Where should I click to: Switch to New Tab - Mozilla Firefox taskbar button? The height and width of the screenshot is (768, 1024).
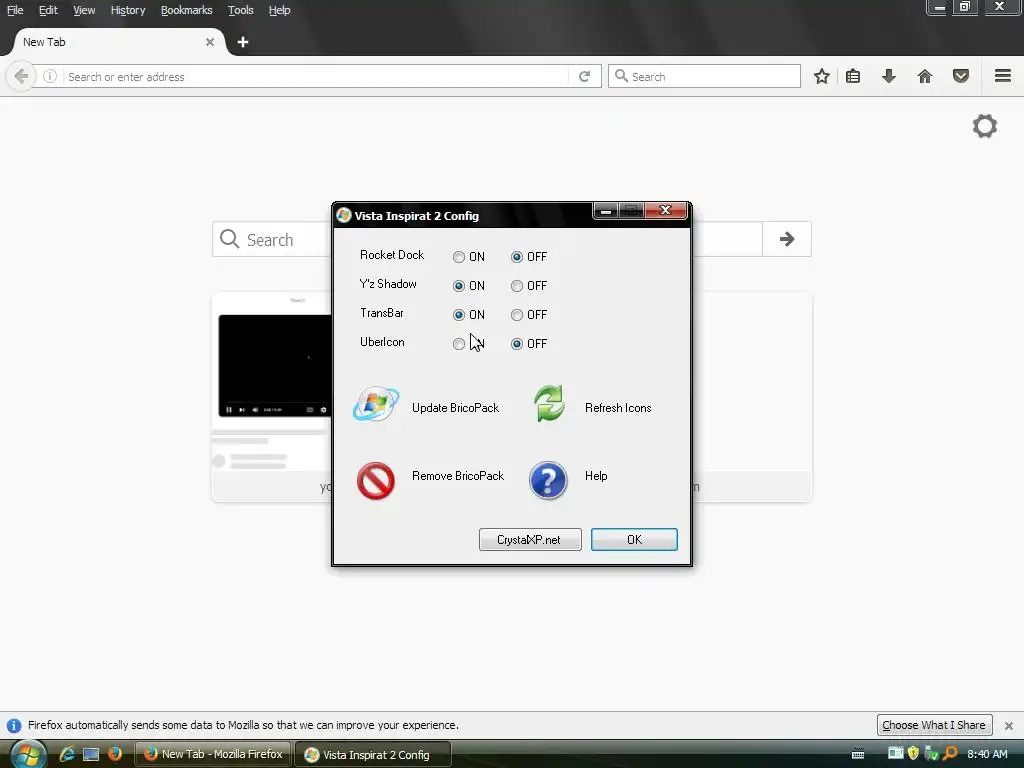(x=213, y=754)
